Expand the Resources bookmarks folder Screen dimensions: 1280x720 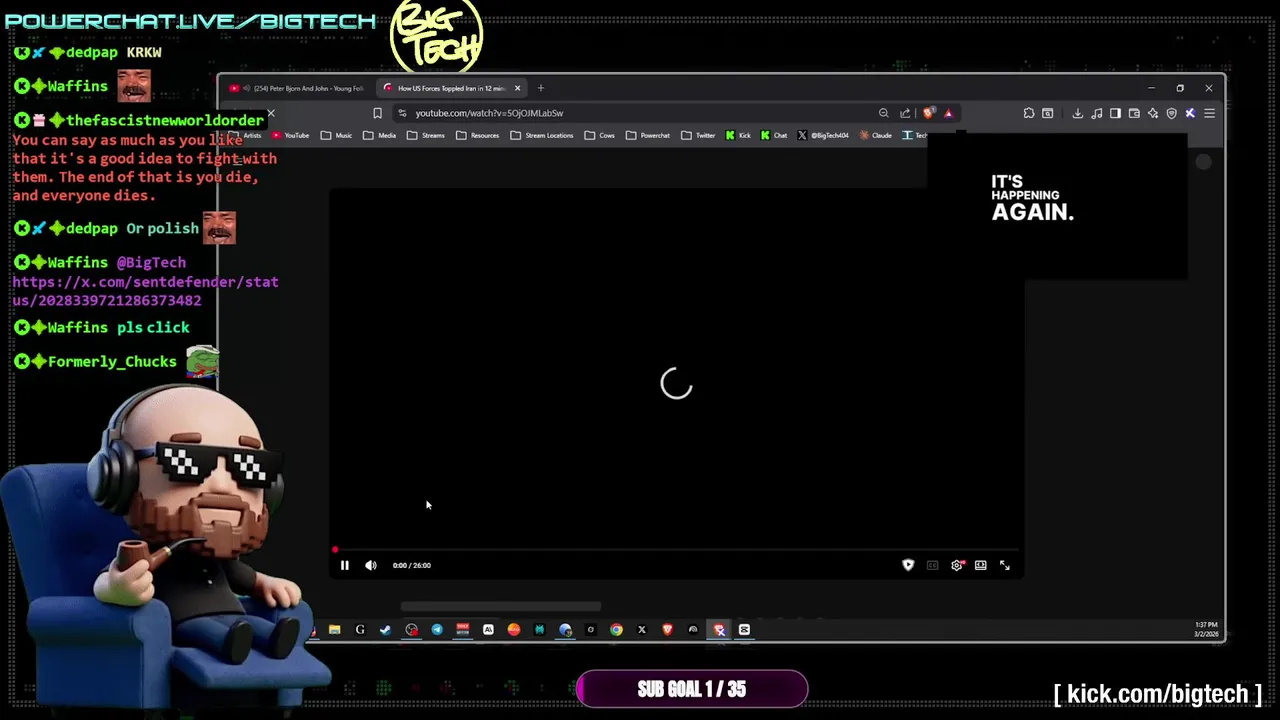tap(477, 135)
